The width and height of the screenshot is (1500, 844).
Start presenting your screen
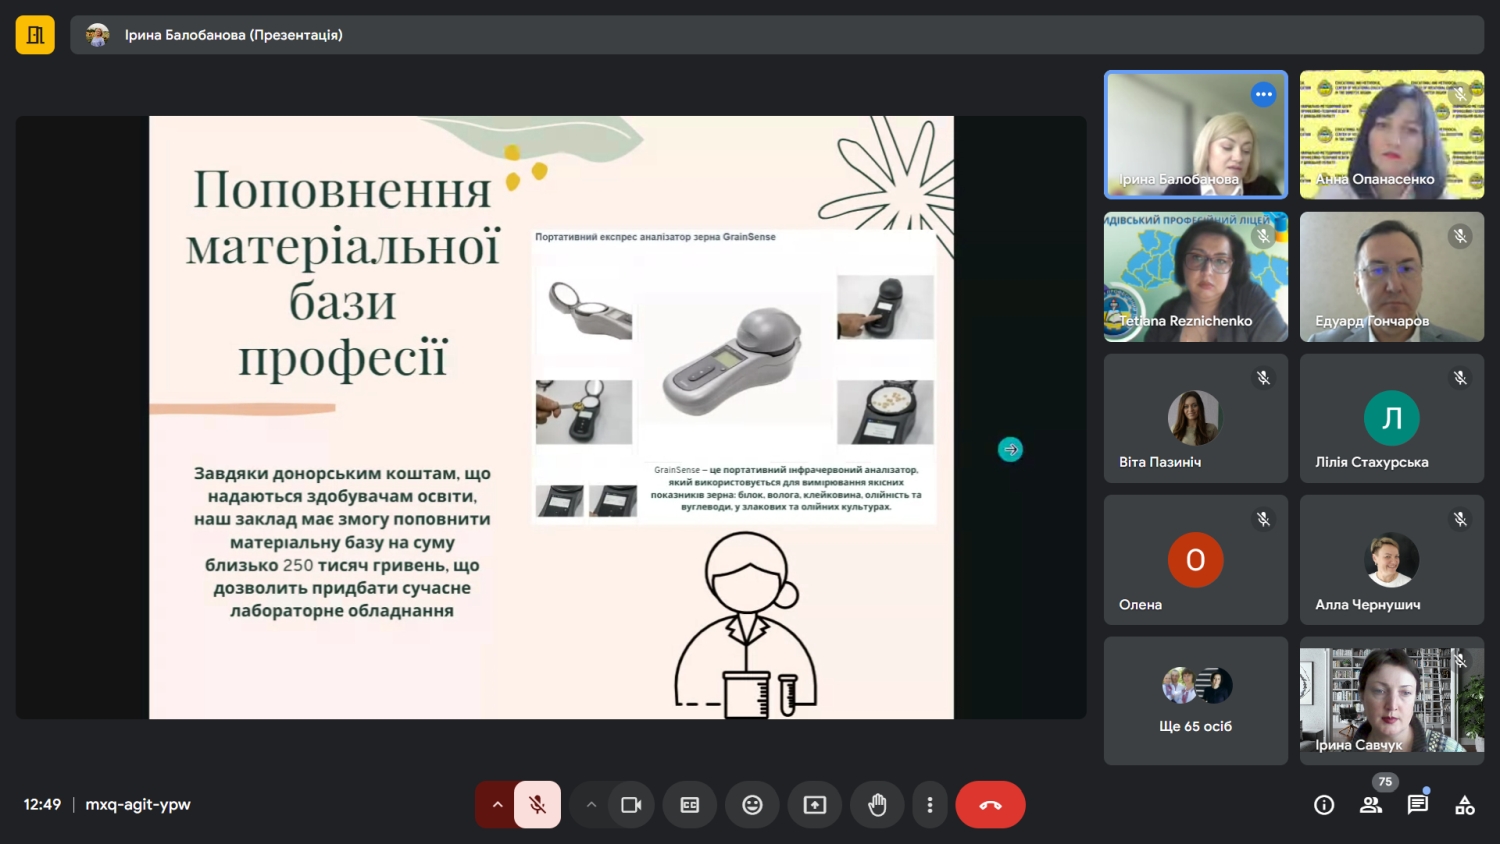coord(815,805)
